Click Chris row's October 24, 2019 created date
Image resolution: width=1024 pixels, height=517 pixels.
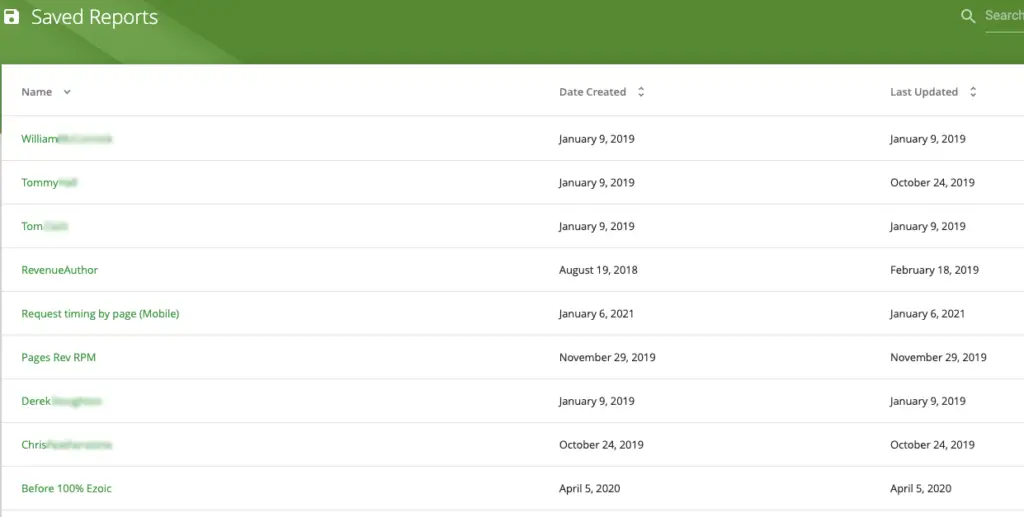tap(601, 445)
